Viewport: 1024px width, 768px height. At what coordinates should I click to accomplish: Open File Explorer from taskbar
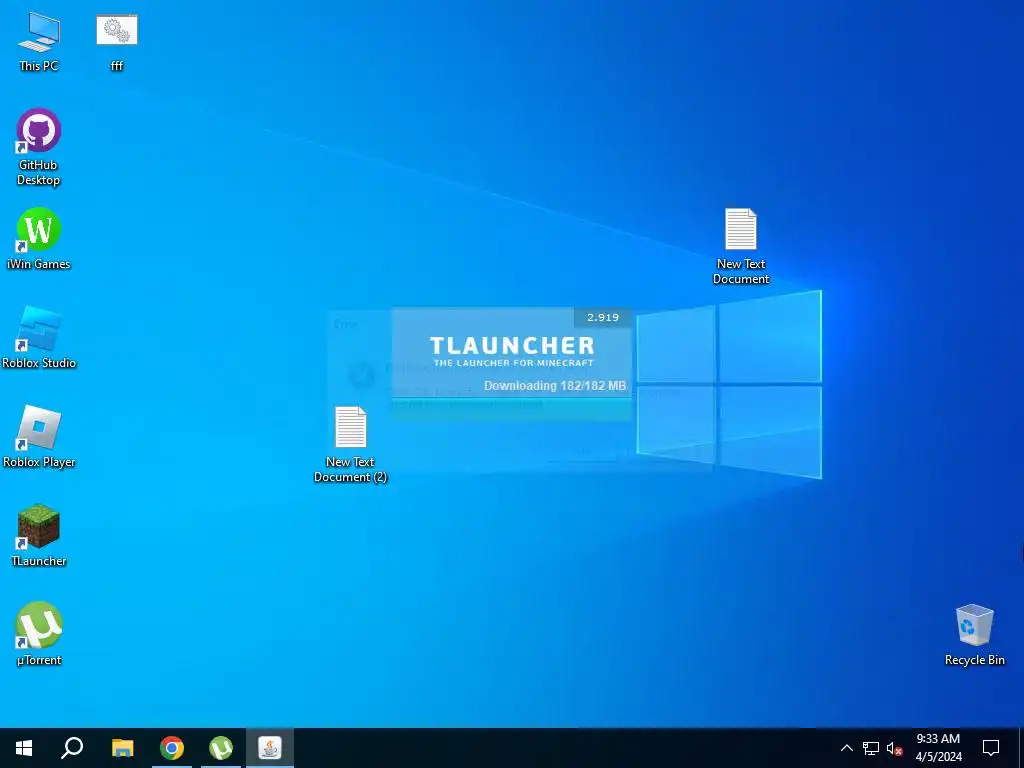(122, 748)
